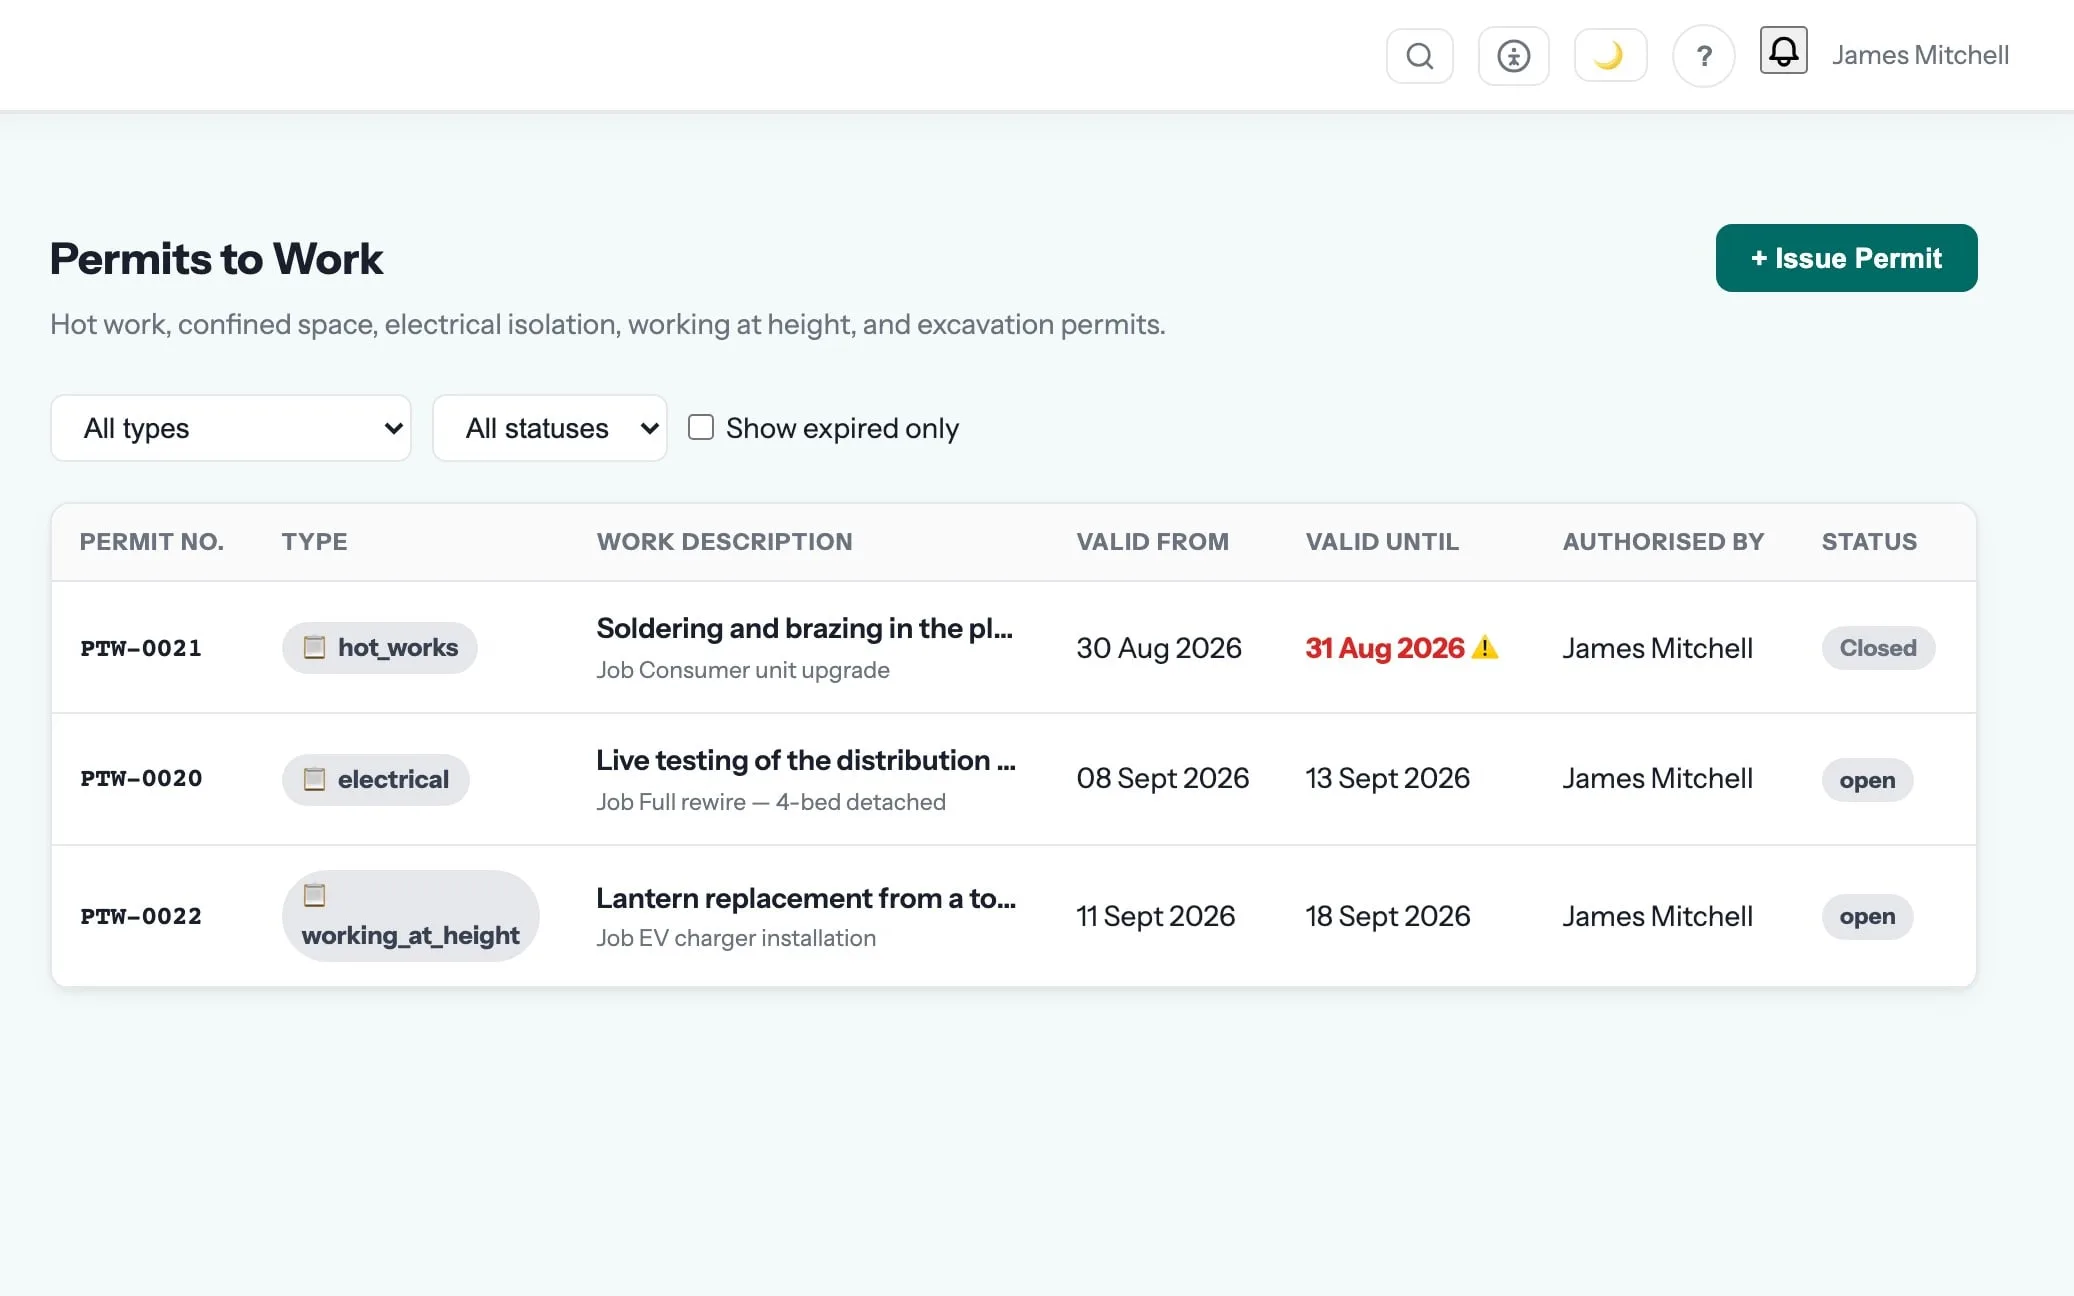Viewport: 2074px width, 1296px height.
Task: Click the hot_works type label
Action: 398,647
